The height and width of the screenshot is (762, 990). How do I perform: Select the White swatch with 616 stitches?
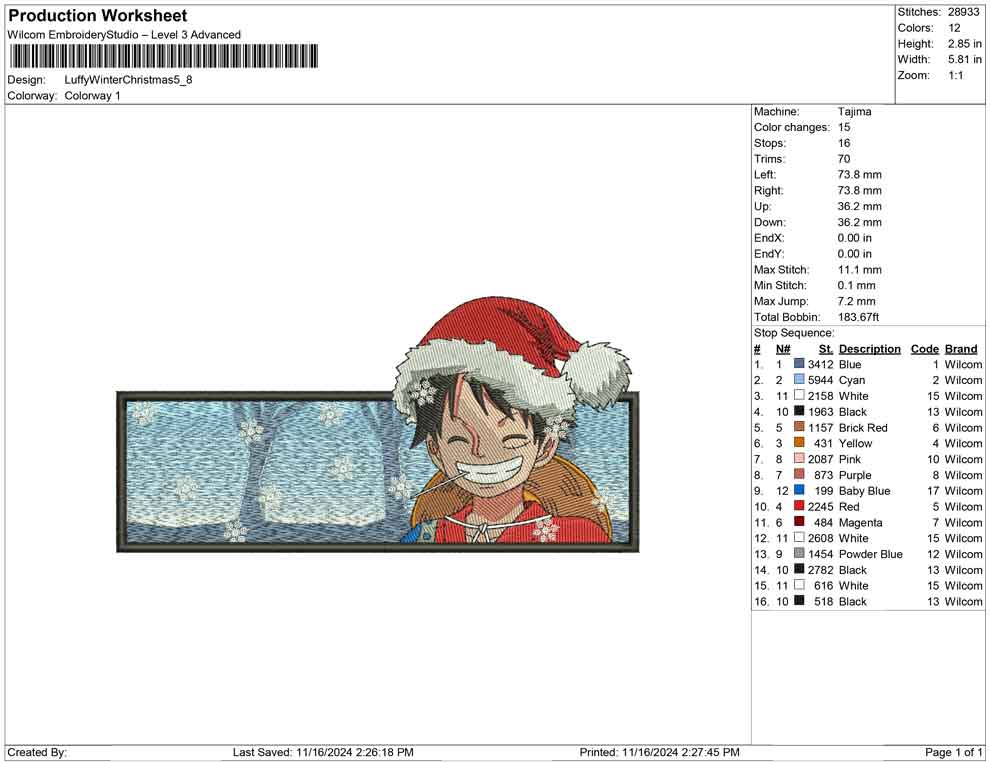pyautogui.click(x=799, y=585)
